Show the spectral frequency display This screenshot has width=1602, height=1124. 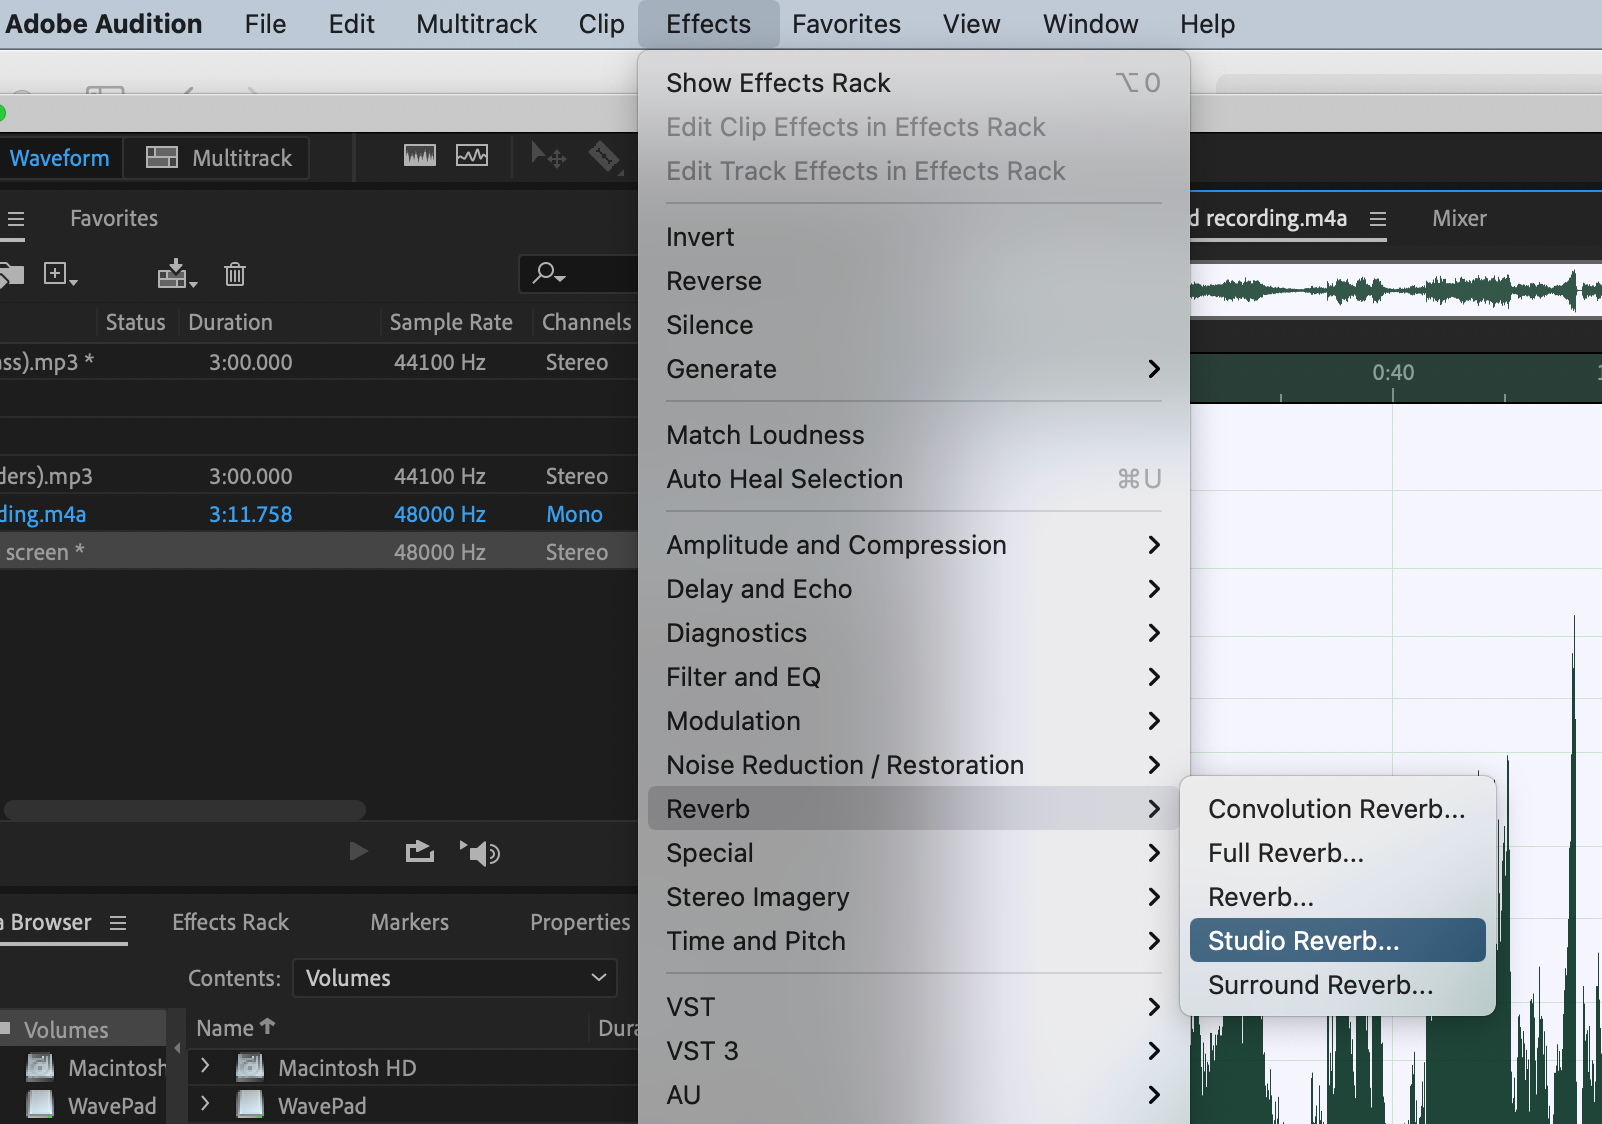(x=420, y=156)
